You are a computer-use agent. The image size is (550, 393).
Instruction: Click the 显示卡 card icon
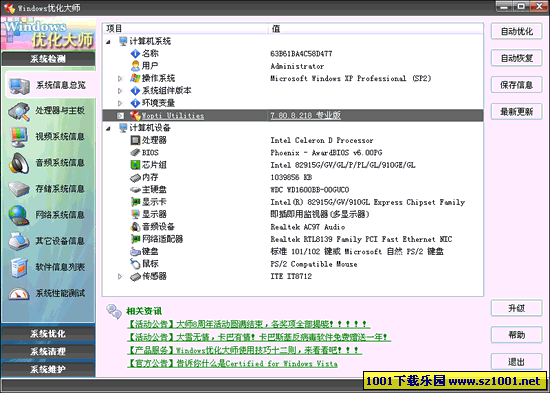pyautogui.click(x=135, y=202)
